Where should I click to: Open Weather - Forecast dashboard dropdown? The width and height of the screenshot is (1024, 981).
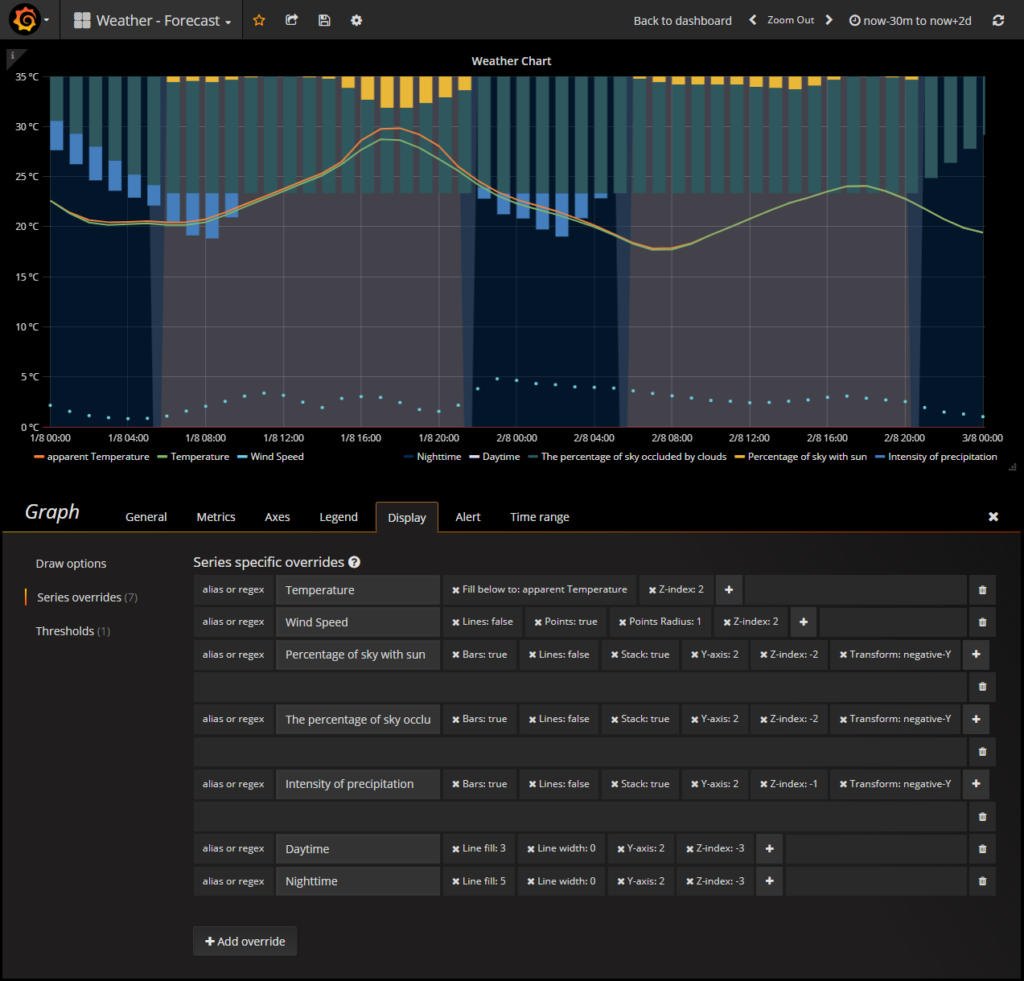point(153,20)
